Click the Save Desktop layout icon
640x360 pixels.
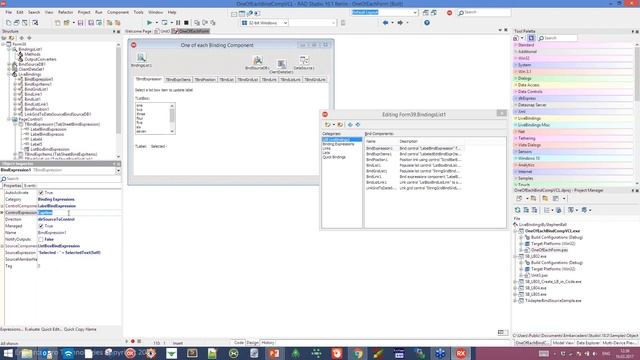click(x=426, y=13)
